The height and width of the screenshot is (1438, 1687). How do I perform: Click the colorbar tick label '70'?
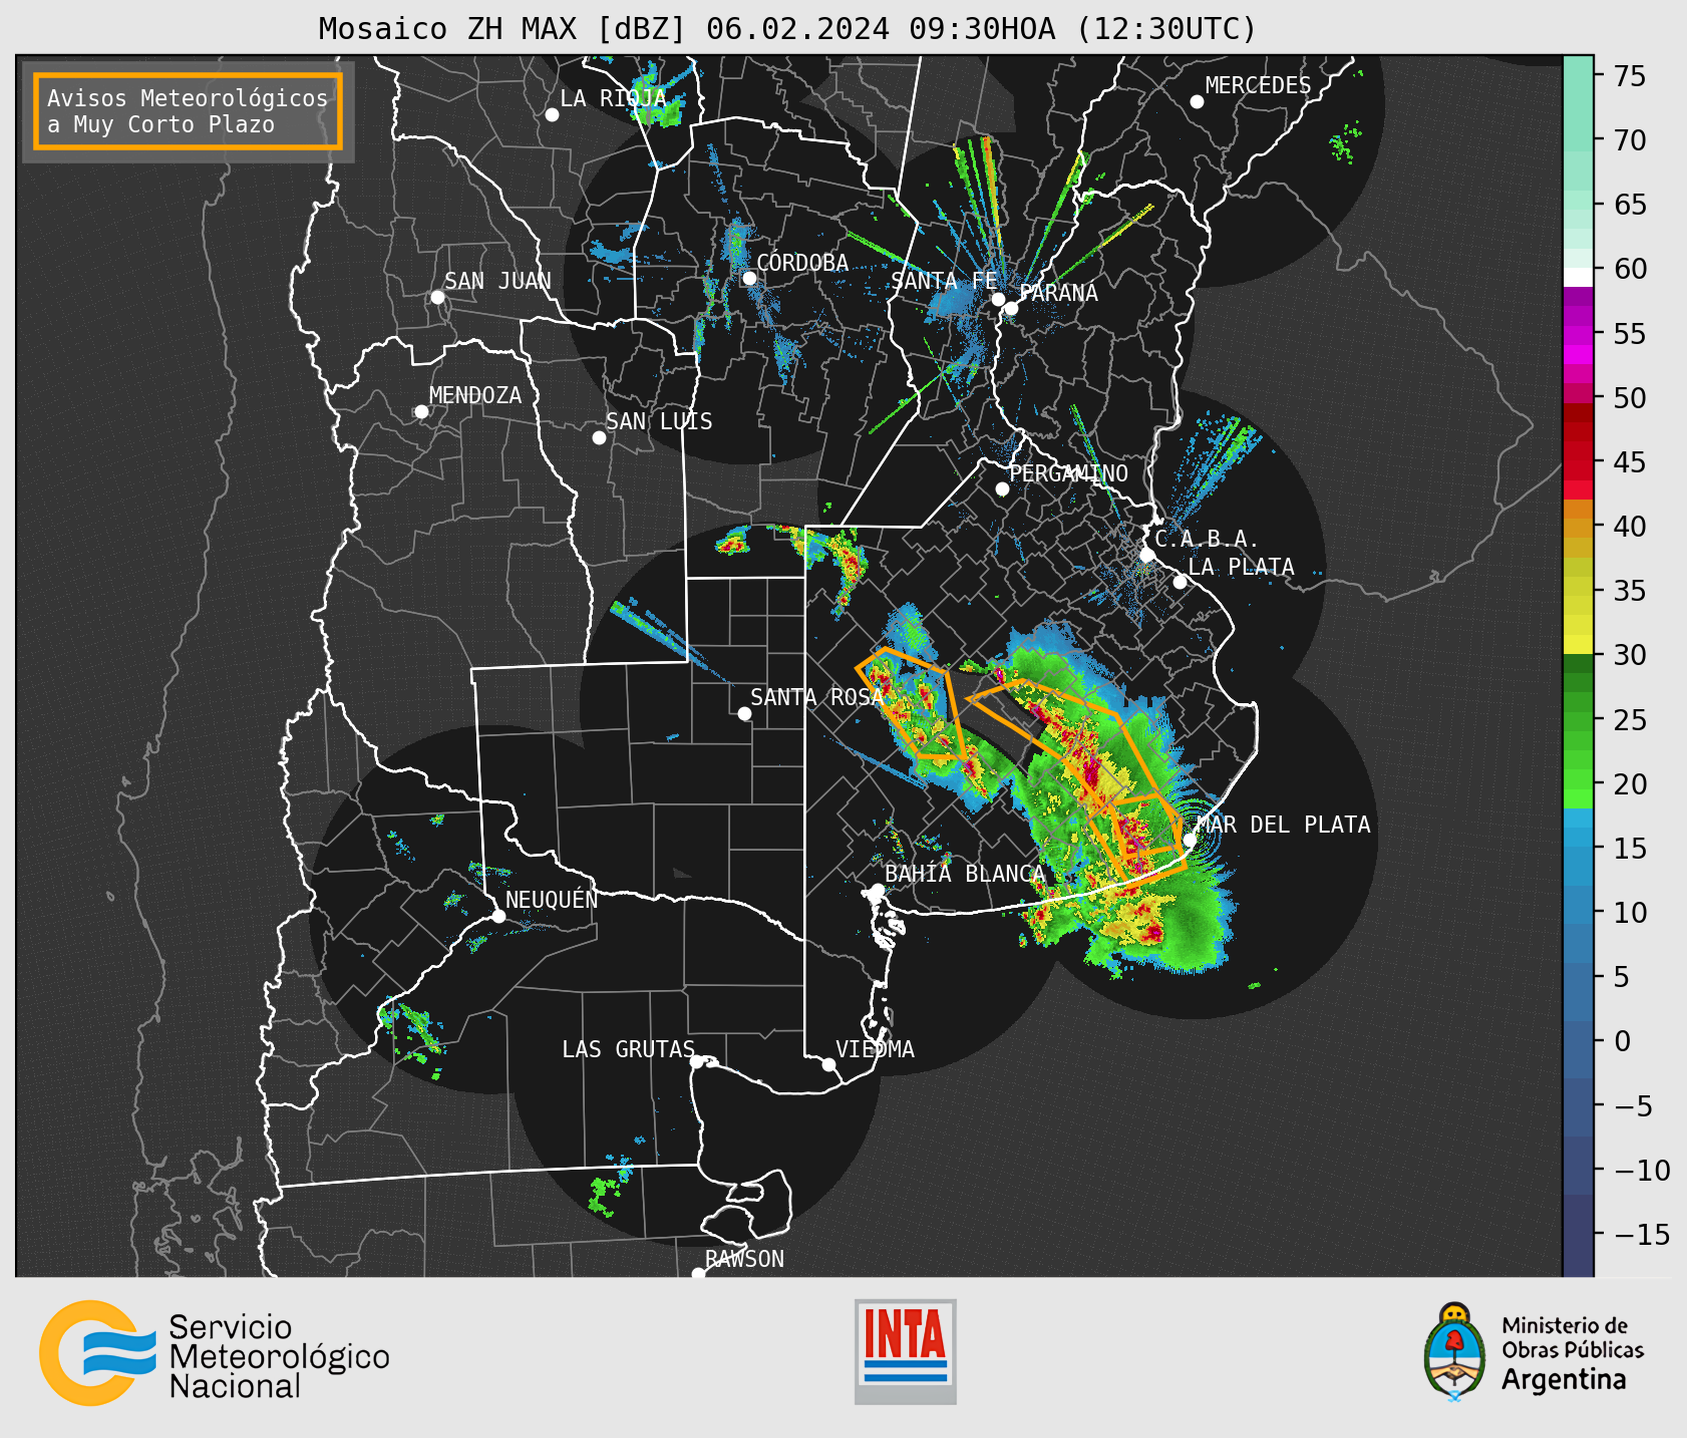coord(1630,140)
